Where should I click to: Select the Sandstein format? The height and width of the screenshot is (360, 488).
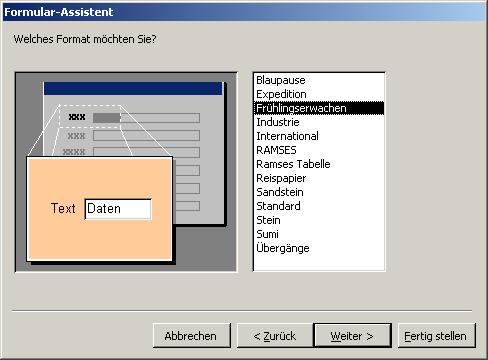point(319,192)
